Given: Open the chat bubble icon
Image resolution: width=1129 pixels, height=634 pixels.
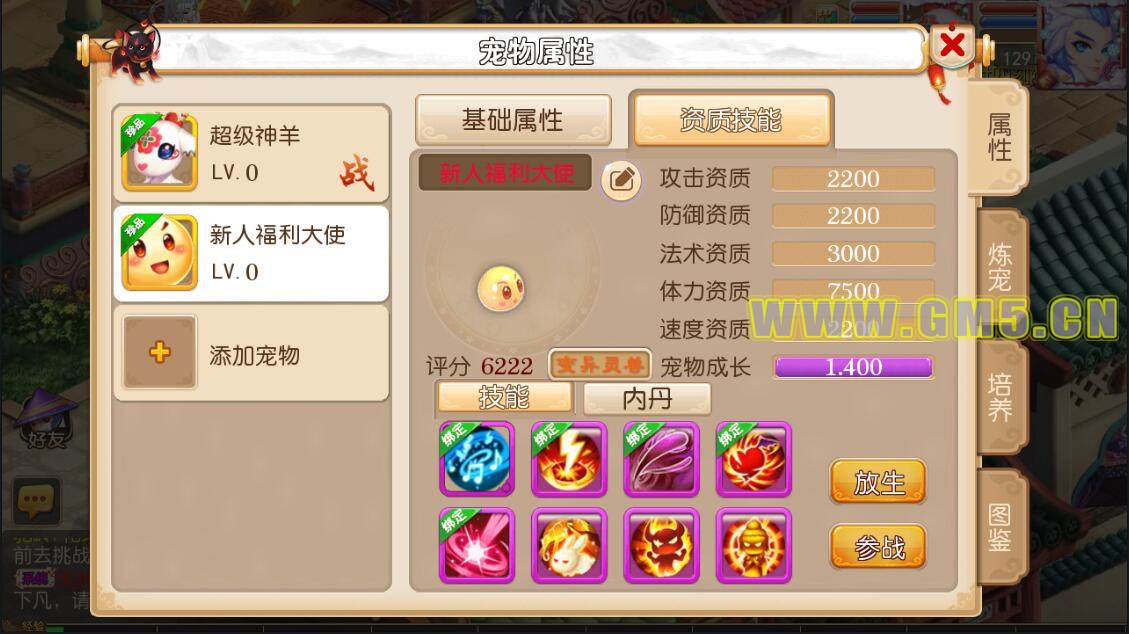Looking at the screenshot, I should coord(35,500).
